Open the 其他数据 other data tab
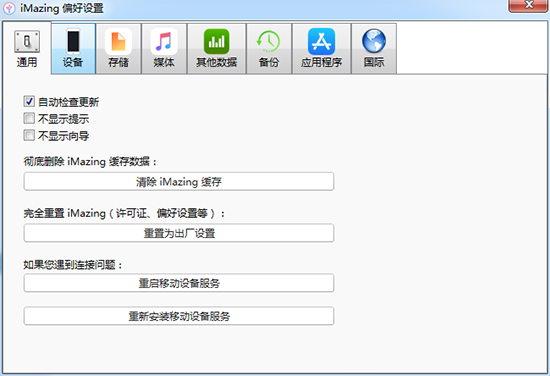The width and height of the screenshot is (550, 376). pos(216,48)
